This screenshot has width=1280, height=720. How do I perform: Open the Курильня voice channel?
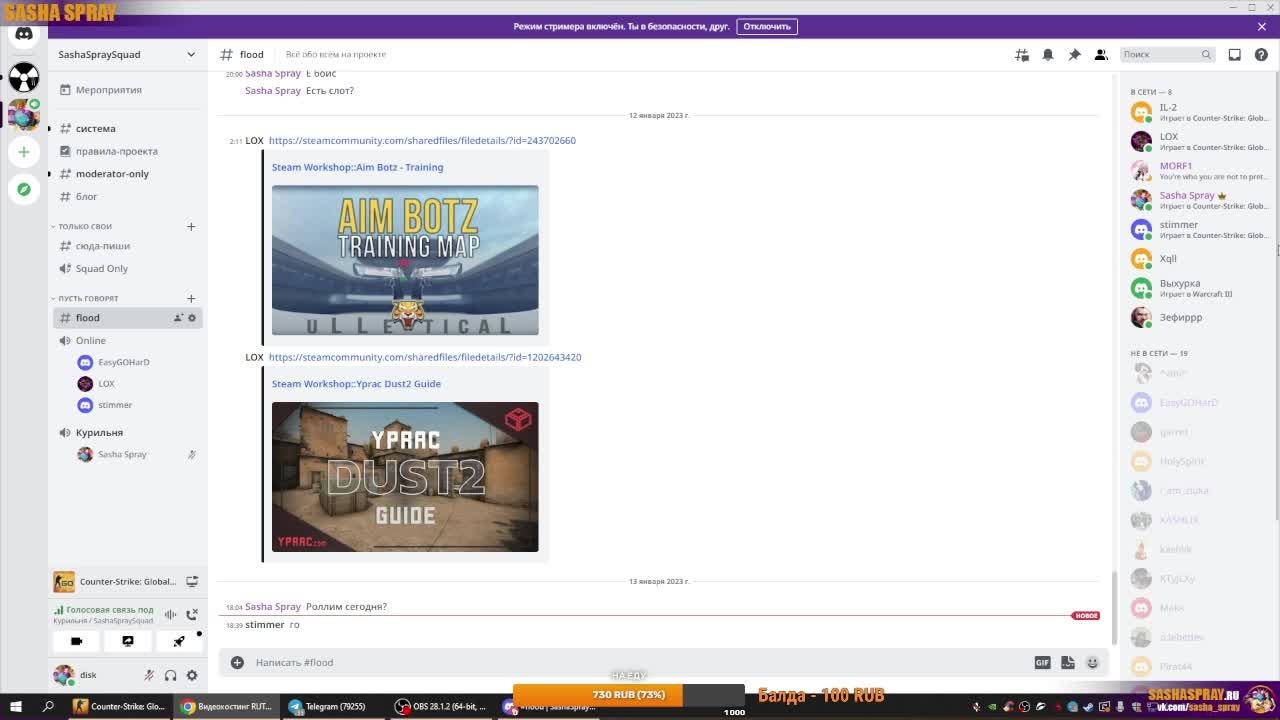tap(127, 433)
